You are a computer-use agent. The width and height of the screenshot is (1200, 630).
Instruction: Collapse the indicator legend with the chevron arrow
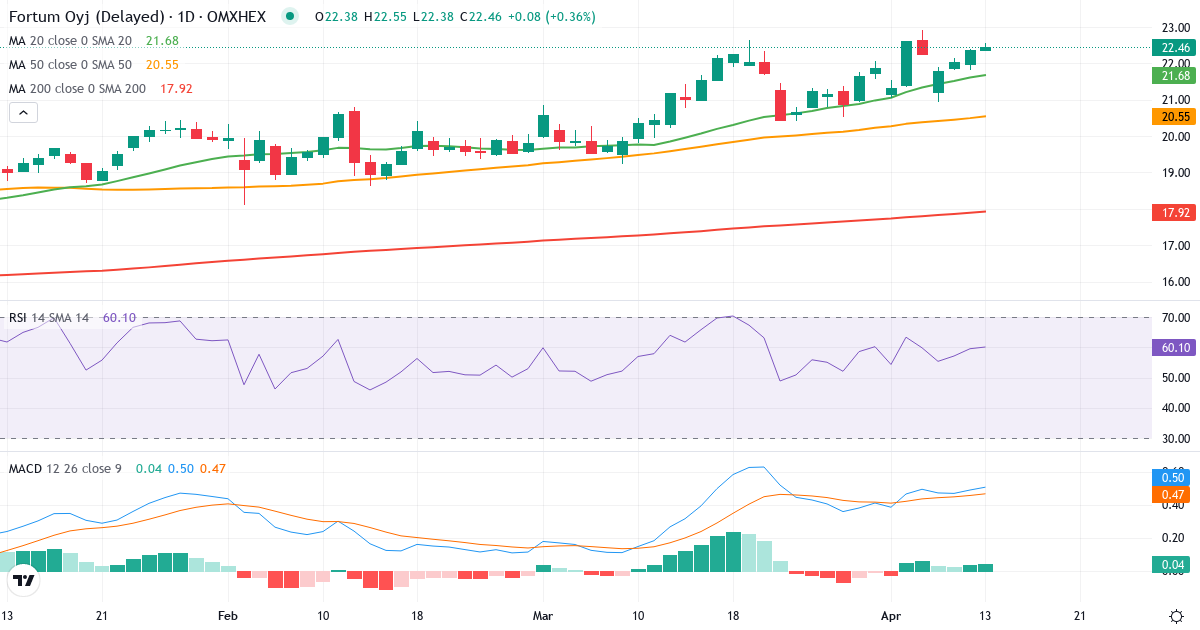pyautogui.click(x=22, y=112)
